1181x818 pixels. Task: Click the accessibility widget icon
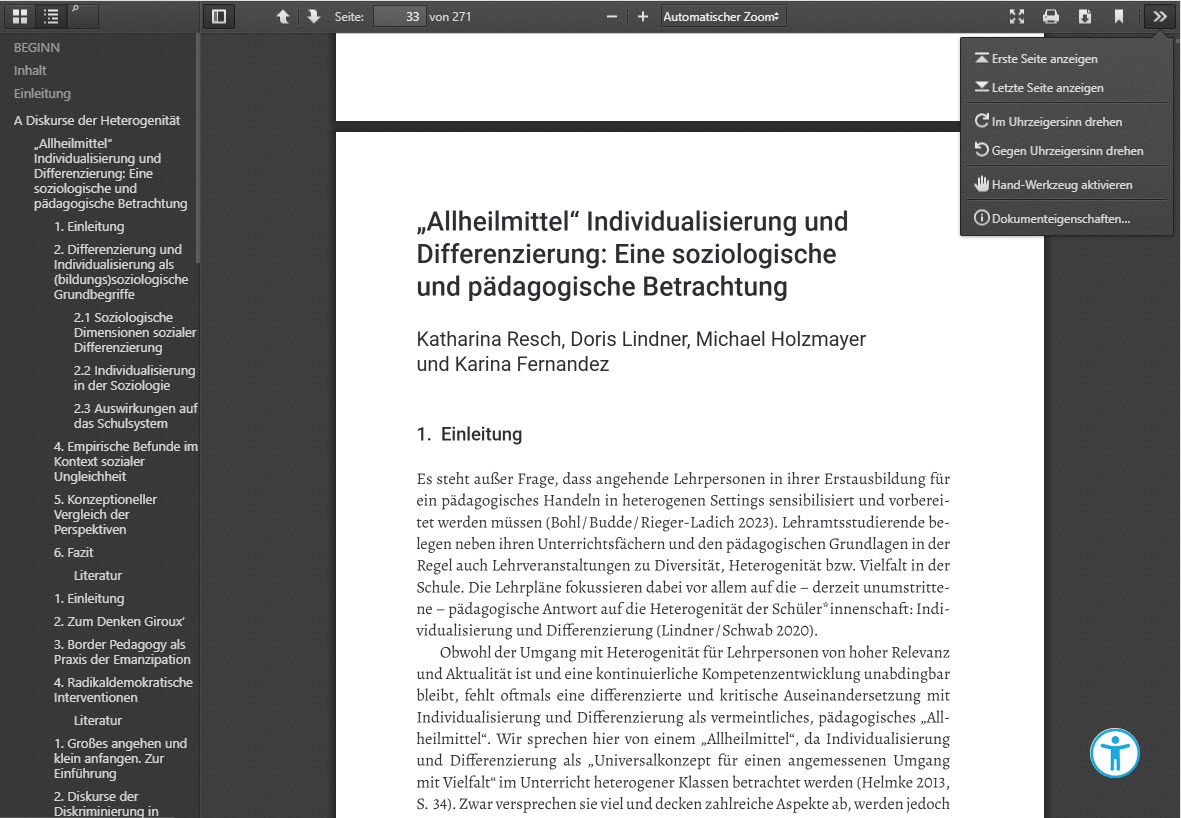click(1114, 753)
